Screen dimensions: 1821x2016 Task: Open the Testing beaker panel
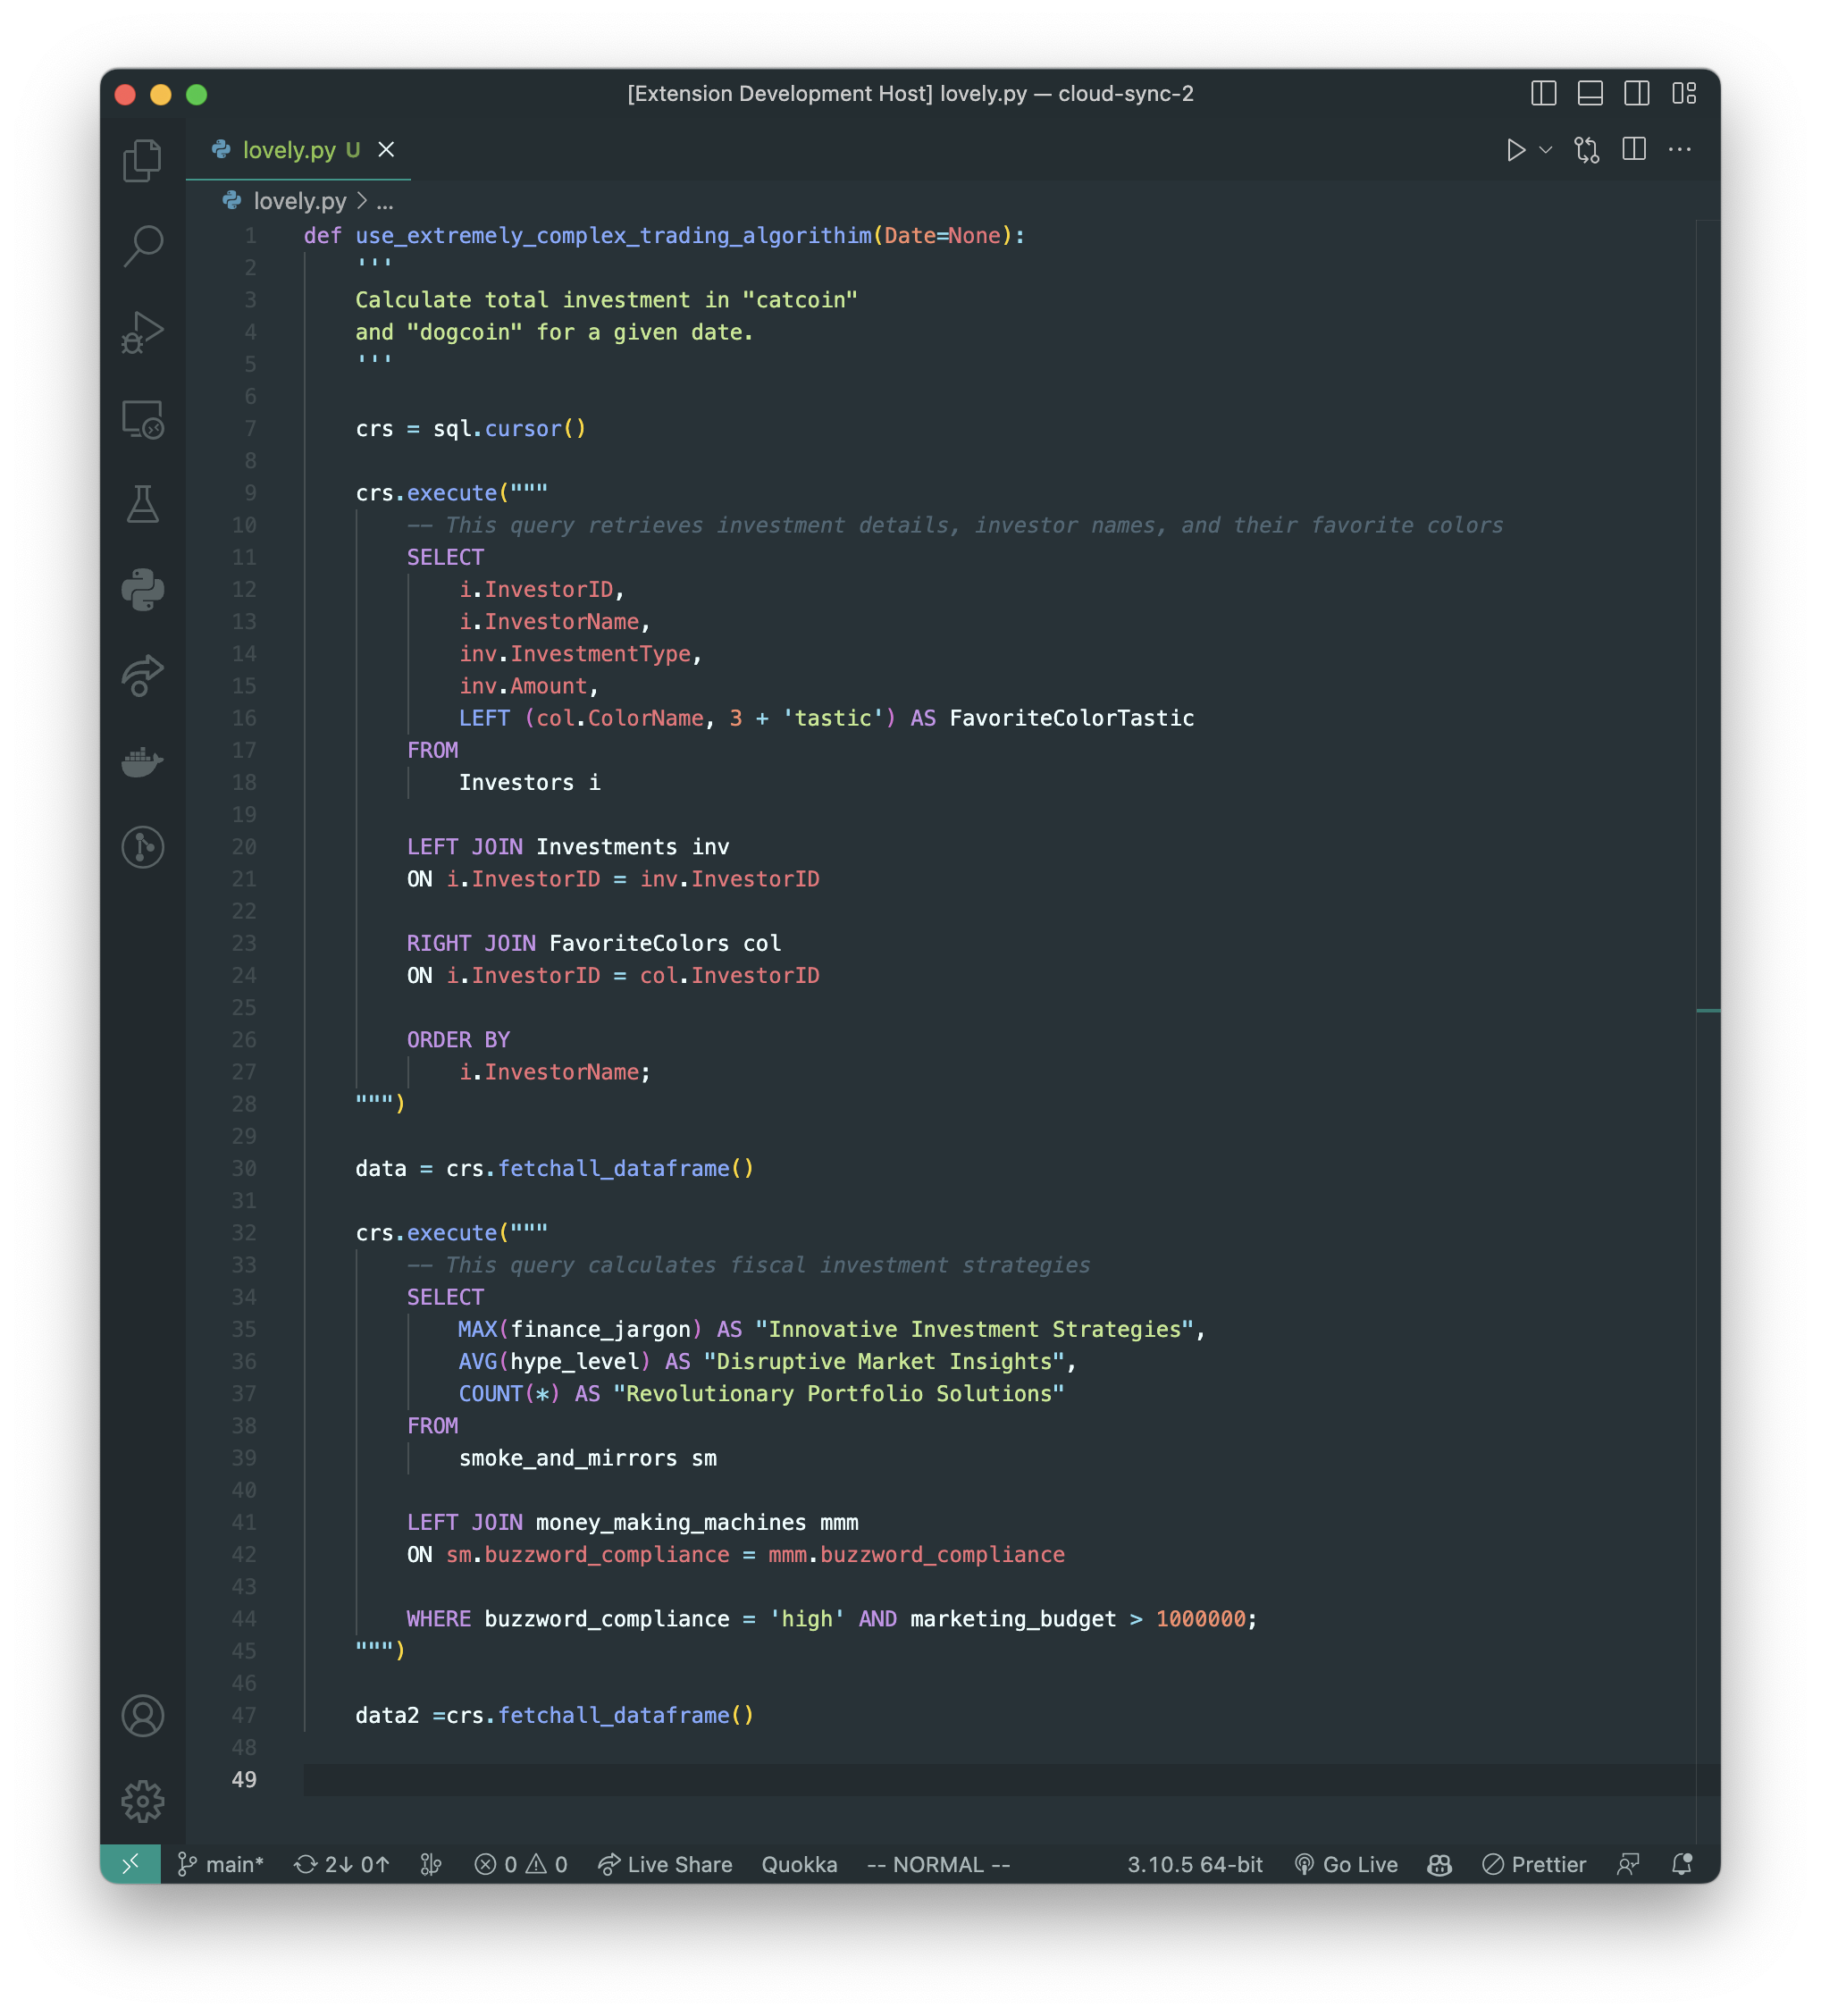pyautogui.click(x=142, y=506)
